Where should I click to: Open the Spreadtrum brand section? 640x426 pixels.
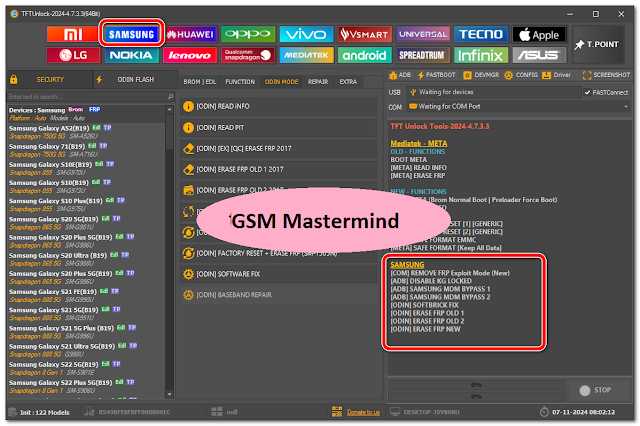coord(423,55)
